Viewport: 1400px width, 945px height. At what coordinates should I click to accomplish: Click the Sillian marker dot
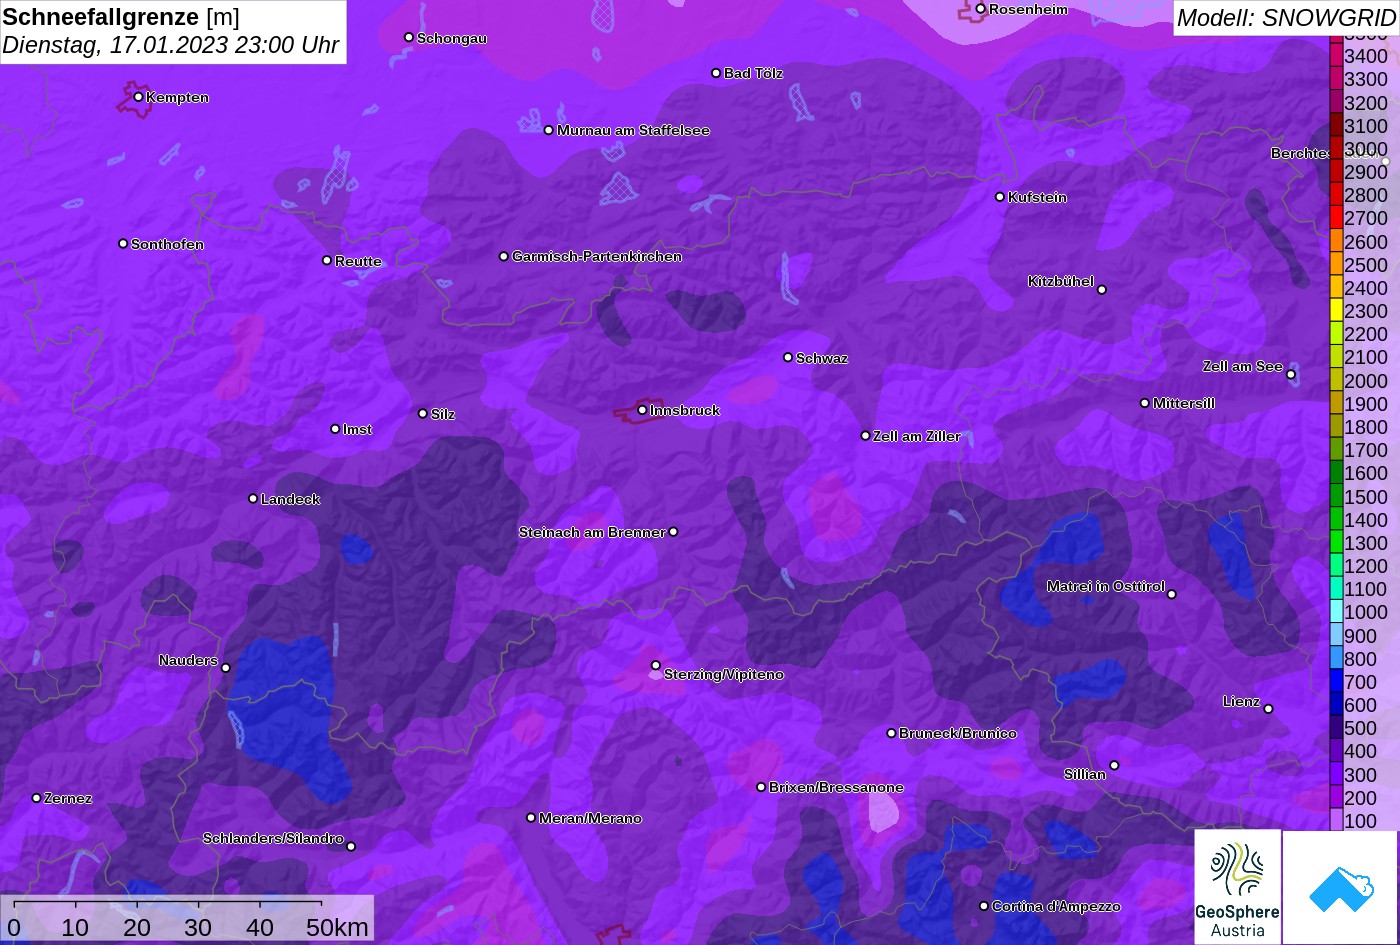[x=1114, y=766]
